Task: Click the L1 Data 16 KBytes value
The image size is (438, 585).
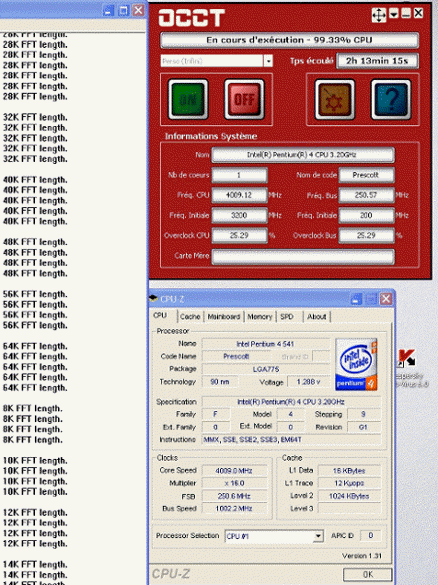Action: pos(349,471)
